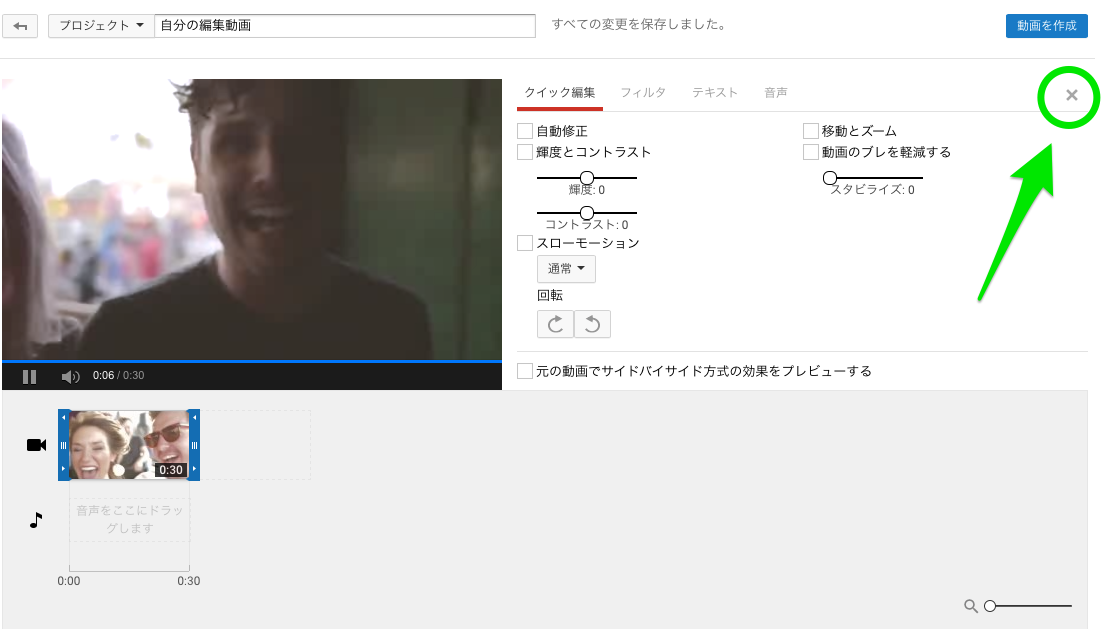Click the left trim handle of clip
This screenshot has width=1101, height=629.
pyautogui.click(x=64, y=445)
